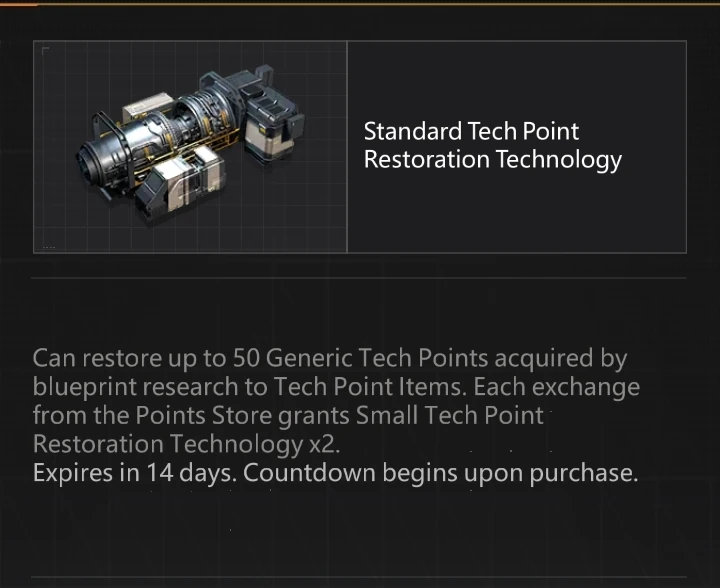This screenshot has height=588, width=720.
Task: Click the 'Standard Tech Point' title line
Action: click(x=471, y=131)
